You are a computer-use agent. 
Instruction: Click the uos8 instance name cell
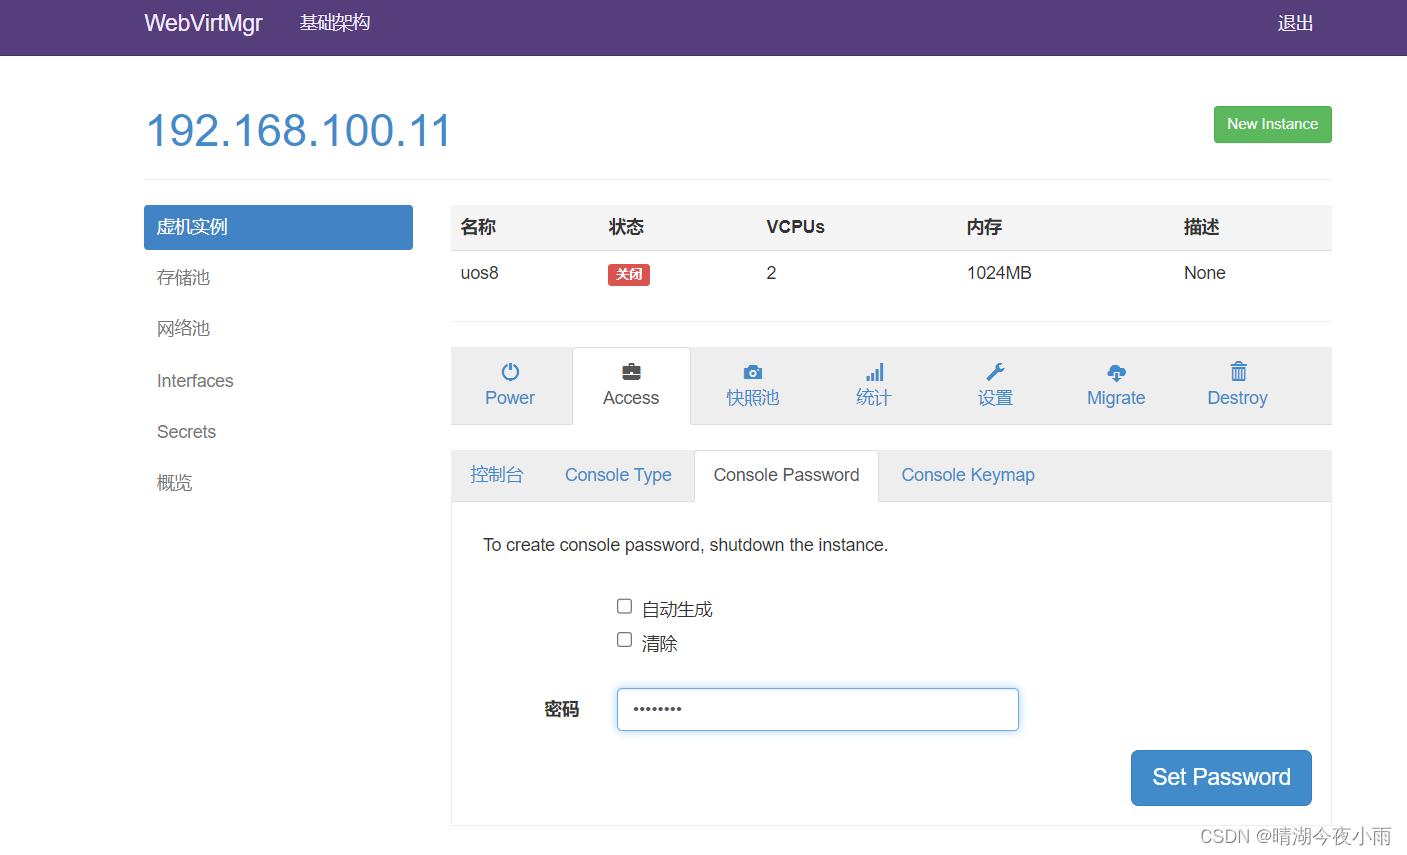479,273
